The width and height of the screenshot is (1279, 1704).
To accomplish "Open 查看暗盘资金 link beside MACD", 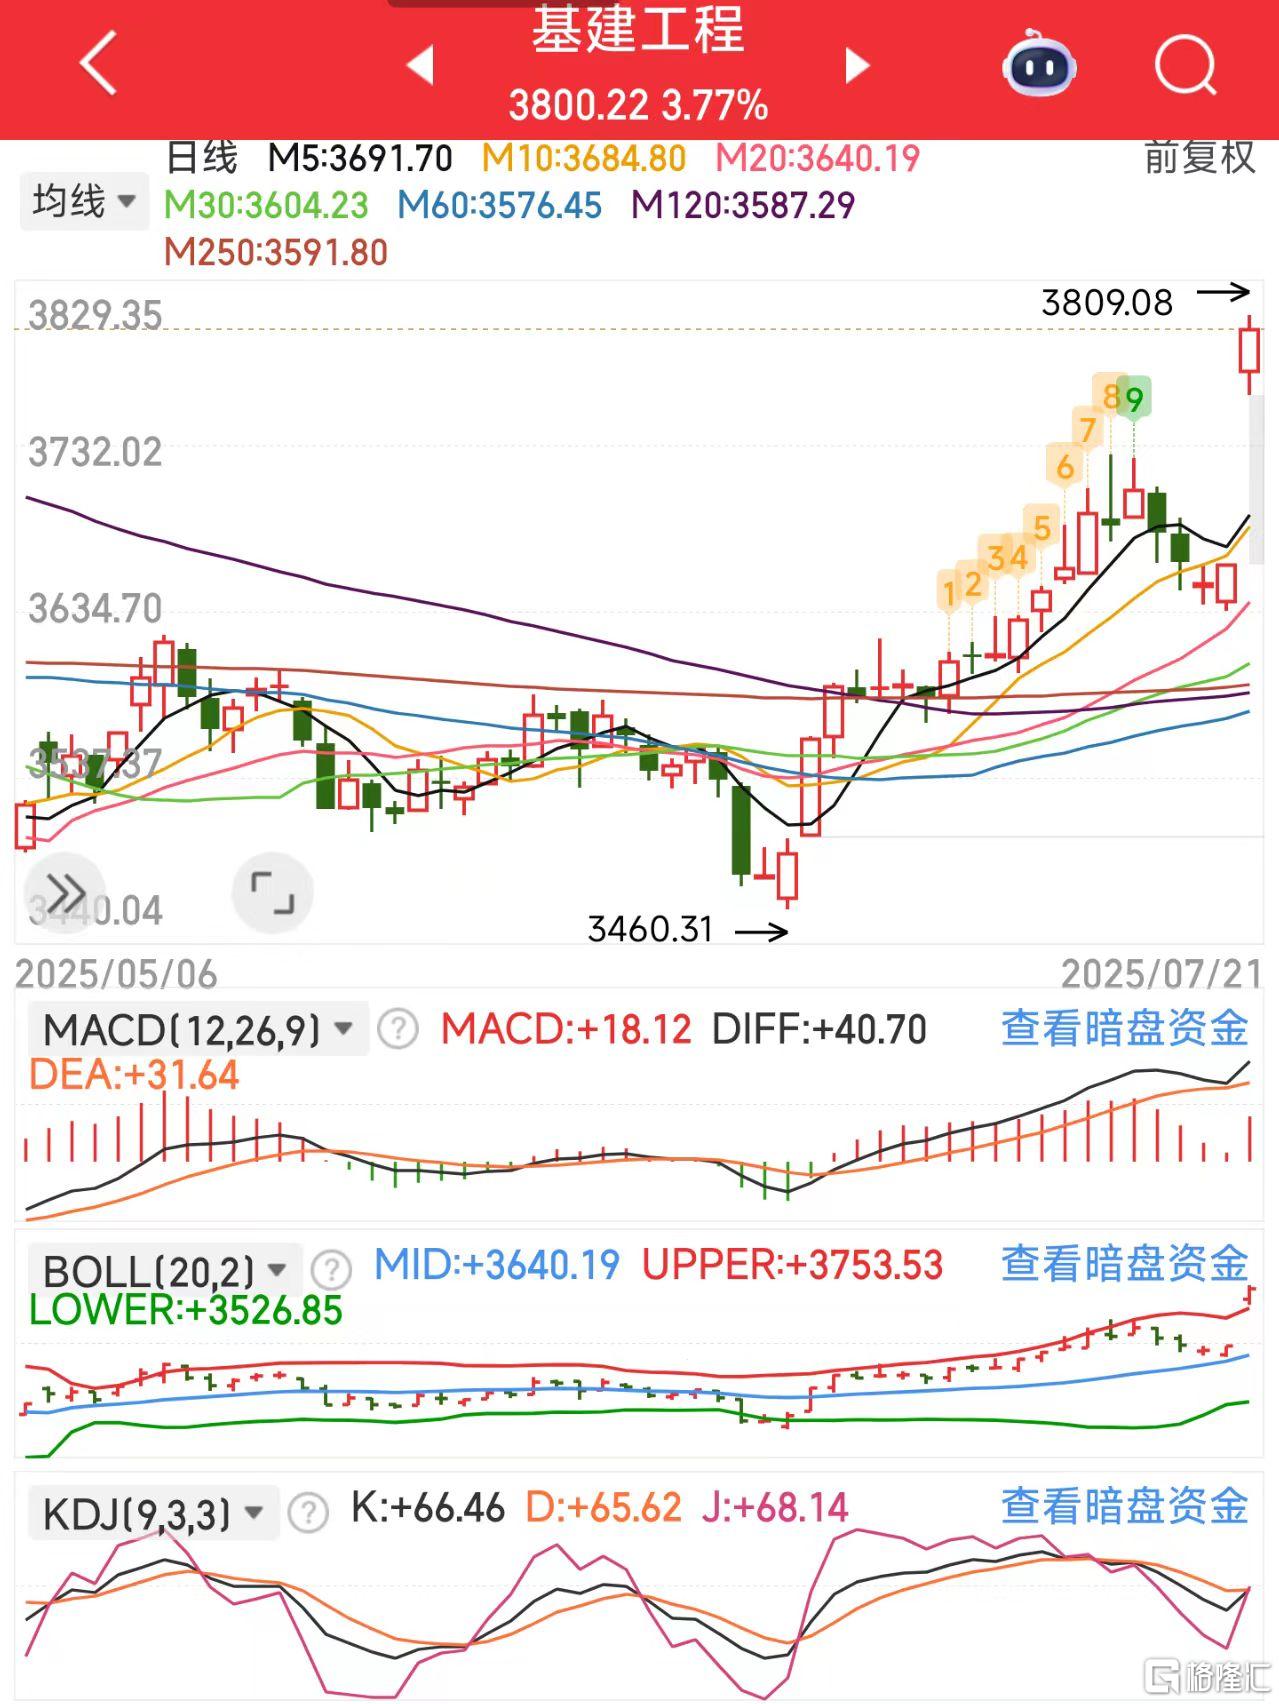I will tap(1125, 1028).
